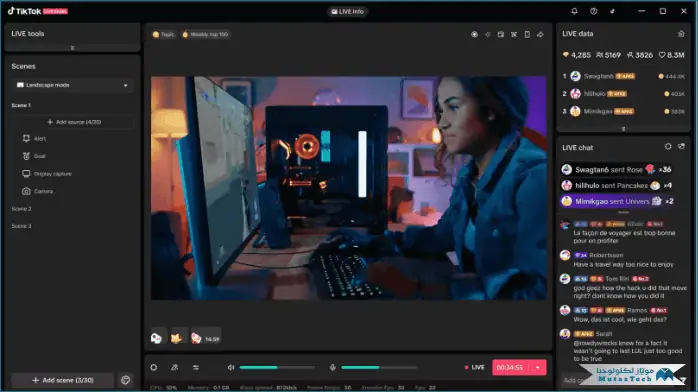Open the notifications bell in title bar

(x=574, y=11)
